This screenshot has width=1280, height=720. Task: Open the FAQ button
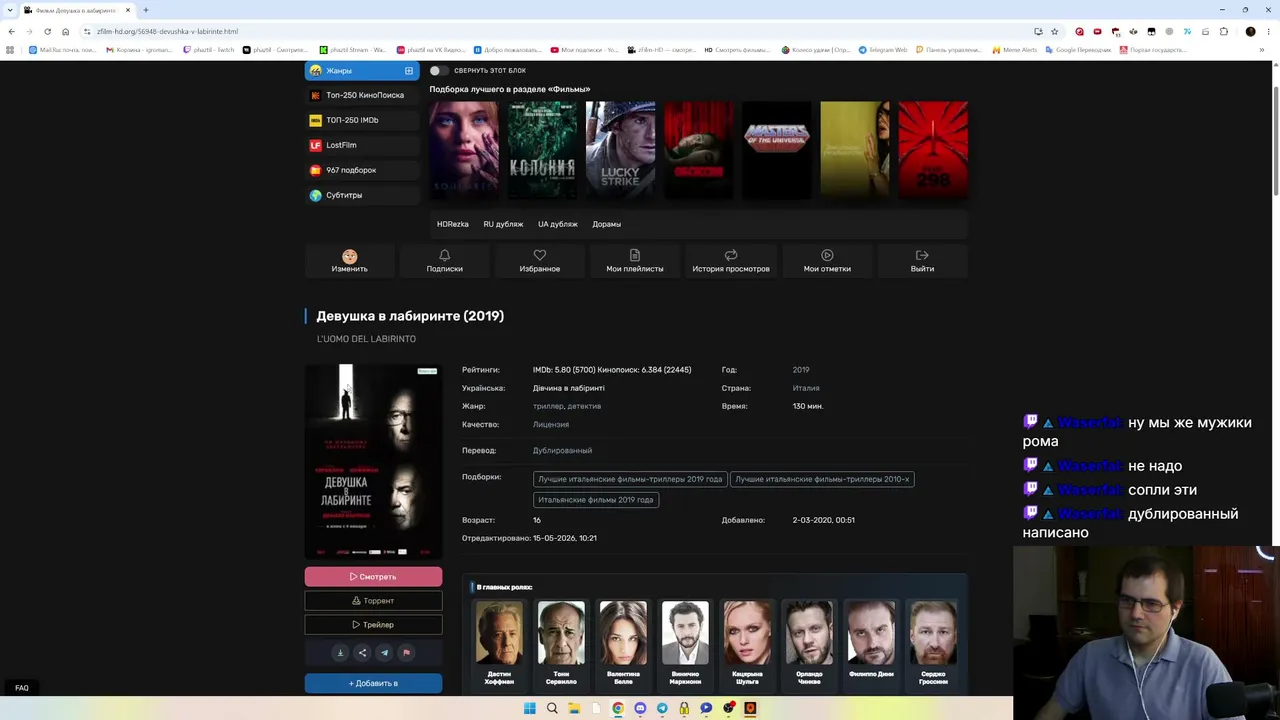tap(22, 688)
